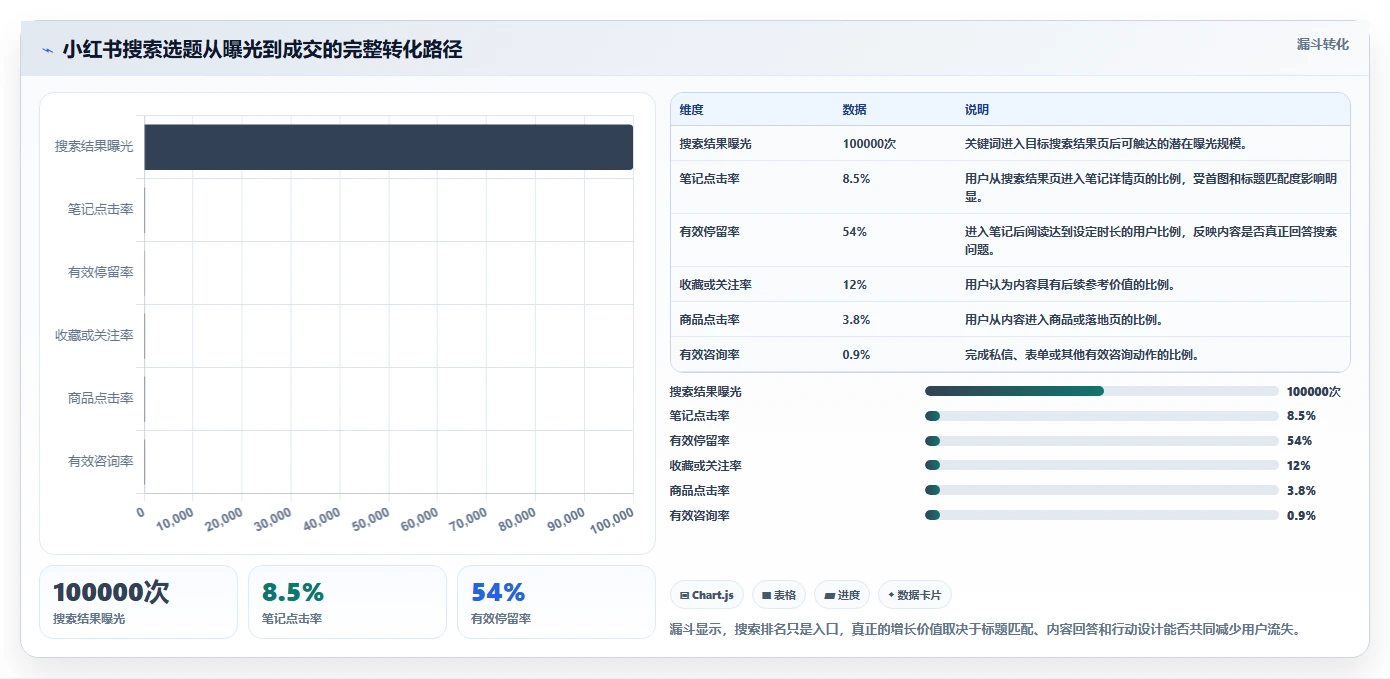
Task: Click the 漏斗转化 label in header
Action: [x=1322, y=44]
